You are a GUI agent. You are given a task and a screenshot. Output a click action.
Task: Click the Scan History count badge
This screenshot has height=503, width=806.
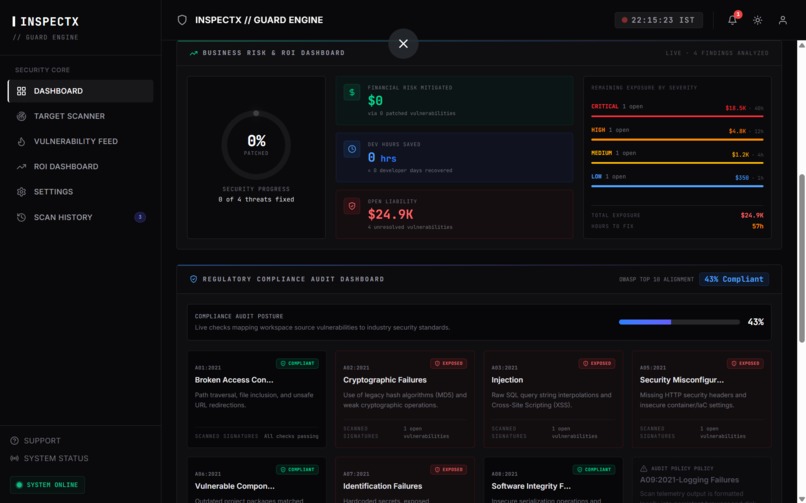pyautogui.click(x=140, y=217)
